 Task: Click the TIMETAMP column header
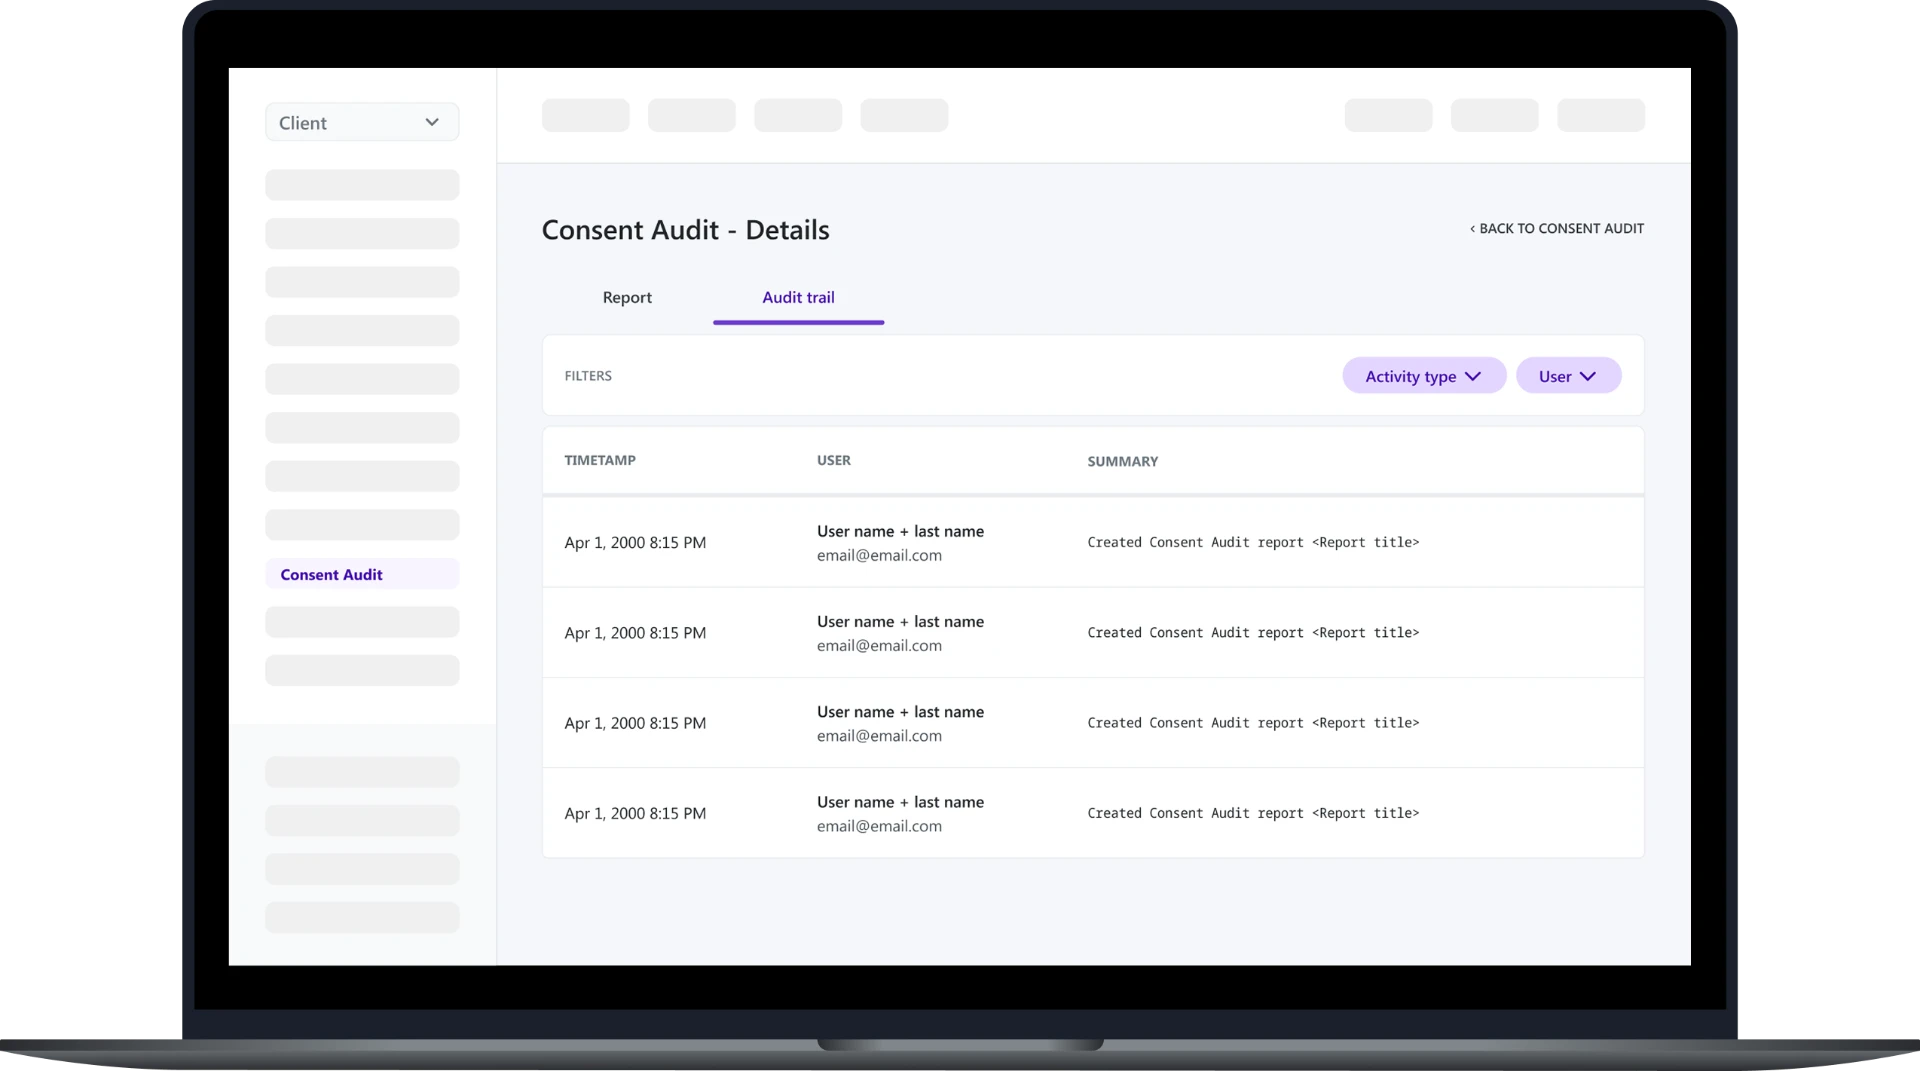pos(600,460)
